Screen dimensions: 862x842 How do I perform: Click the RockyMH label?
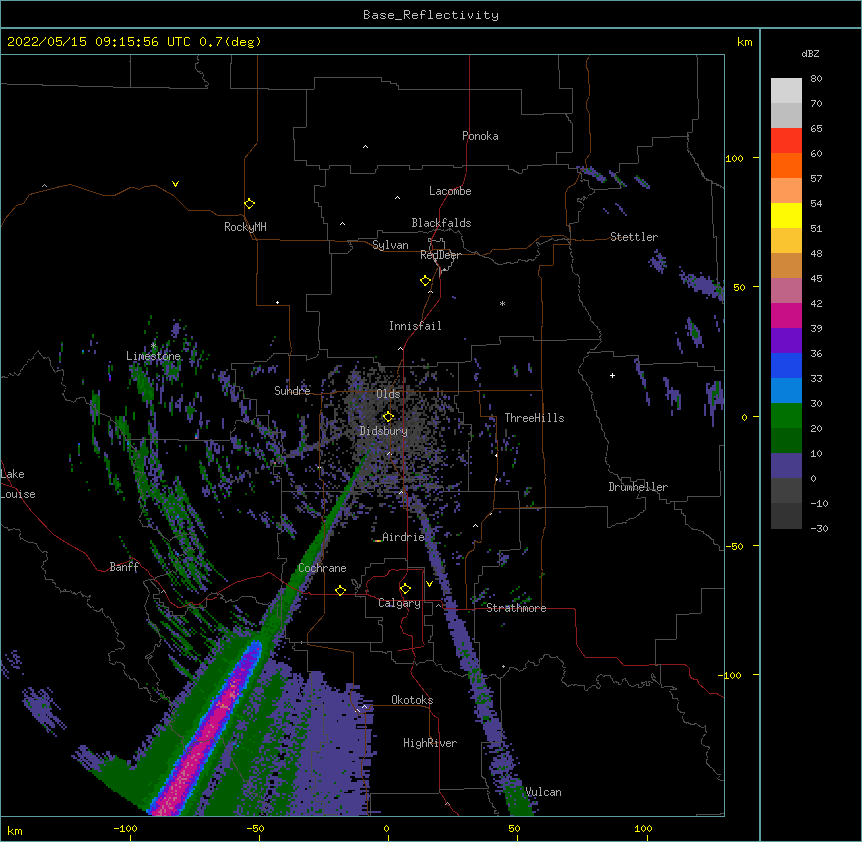[245, 227]
